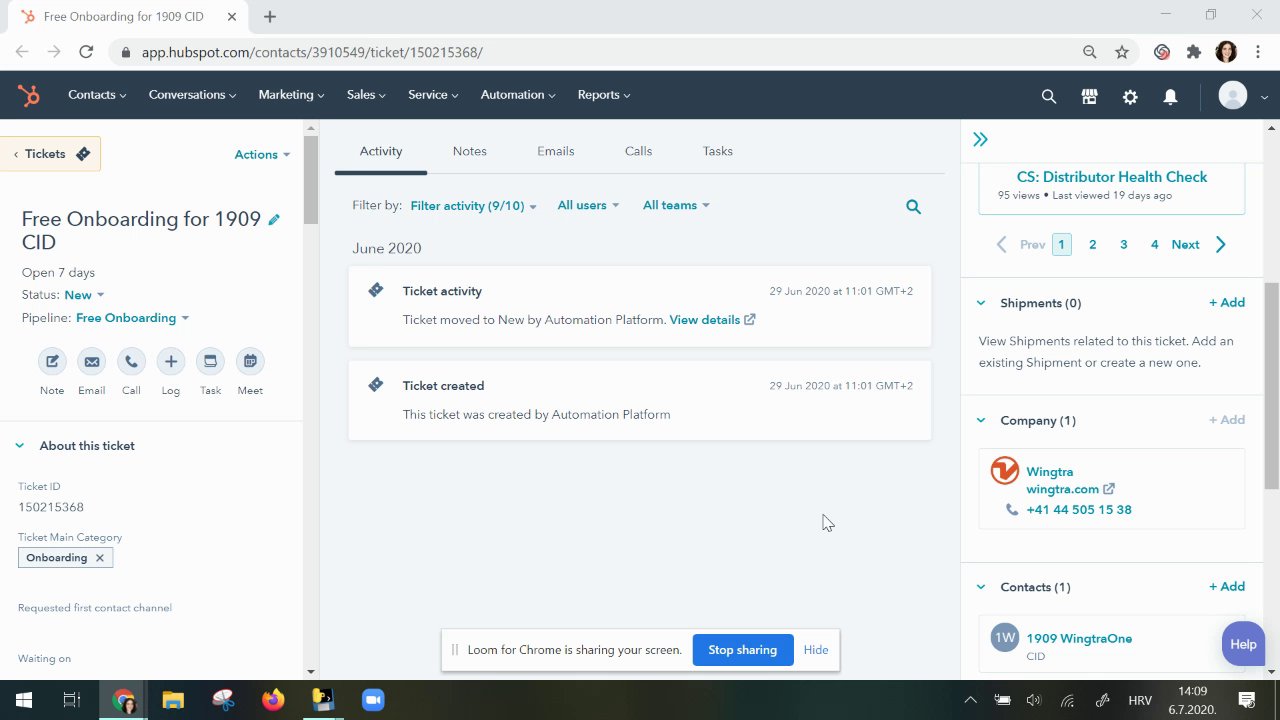Open CS: Distributor Health Check link
This screenshot has width=1280, height=720.
(x=1112, y=177)
